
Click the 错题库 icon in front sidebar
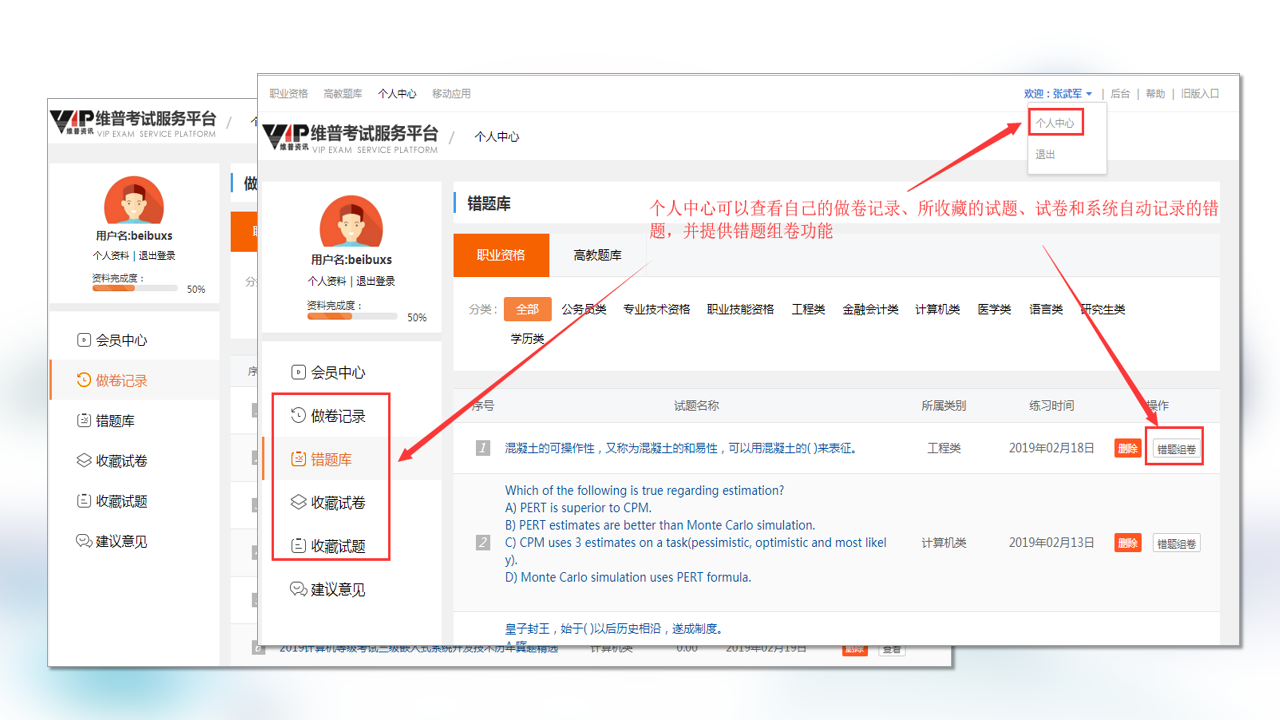[x=298, y=460]
